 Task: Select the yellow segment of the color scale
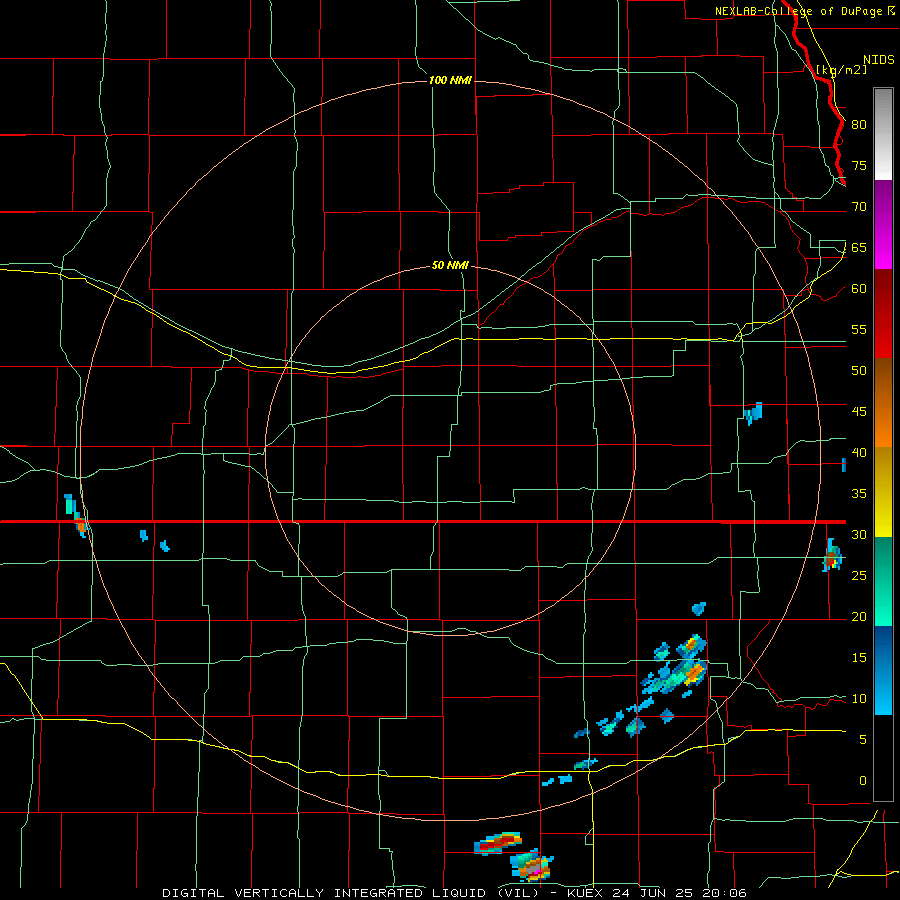click(x=883, y=492)
